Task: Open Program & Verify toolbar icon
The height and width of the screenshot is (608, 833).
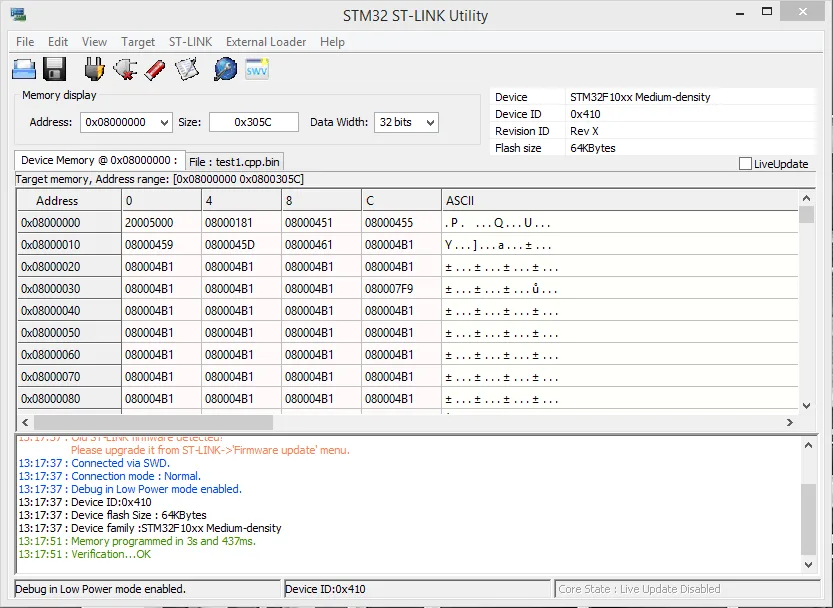Action: [187, 69]
